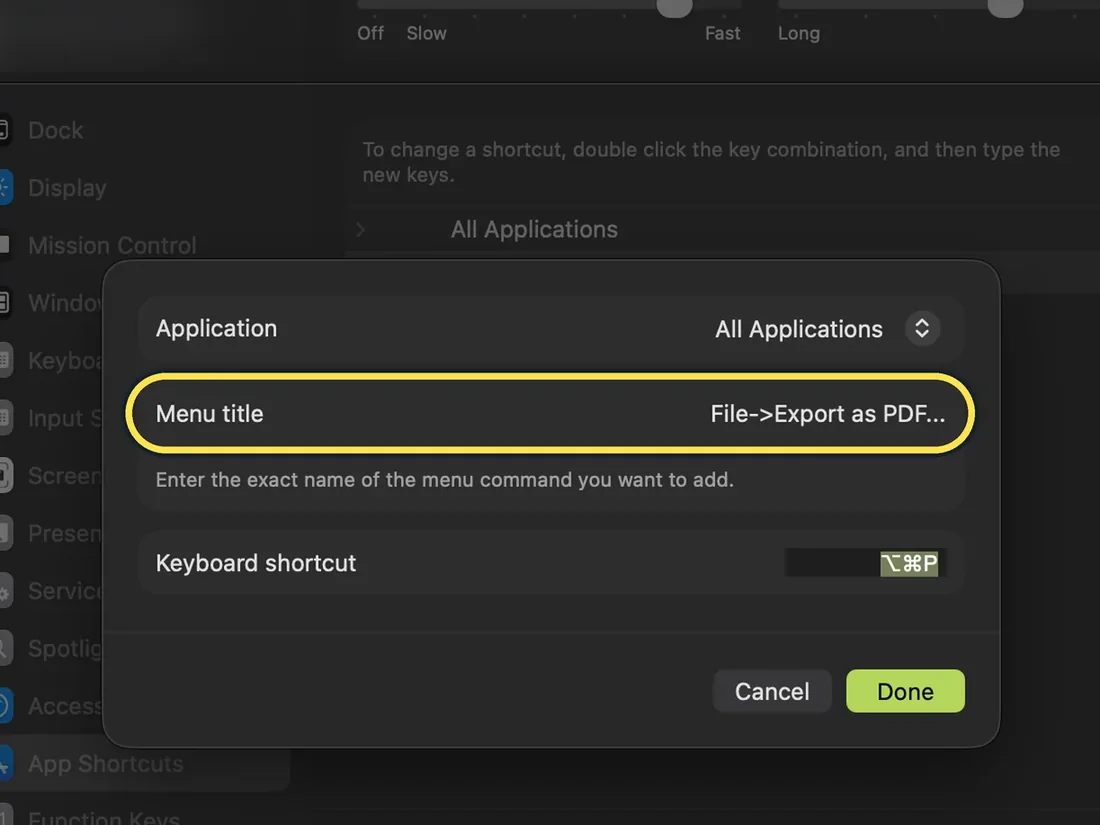
Task: Cancel the new shortcut dialog
Action: (x=772, y=691)
